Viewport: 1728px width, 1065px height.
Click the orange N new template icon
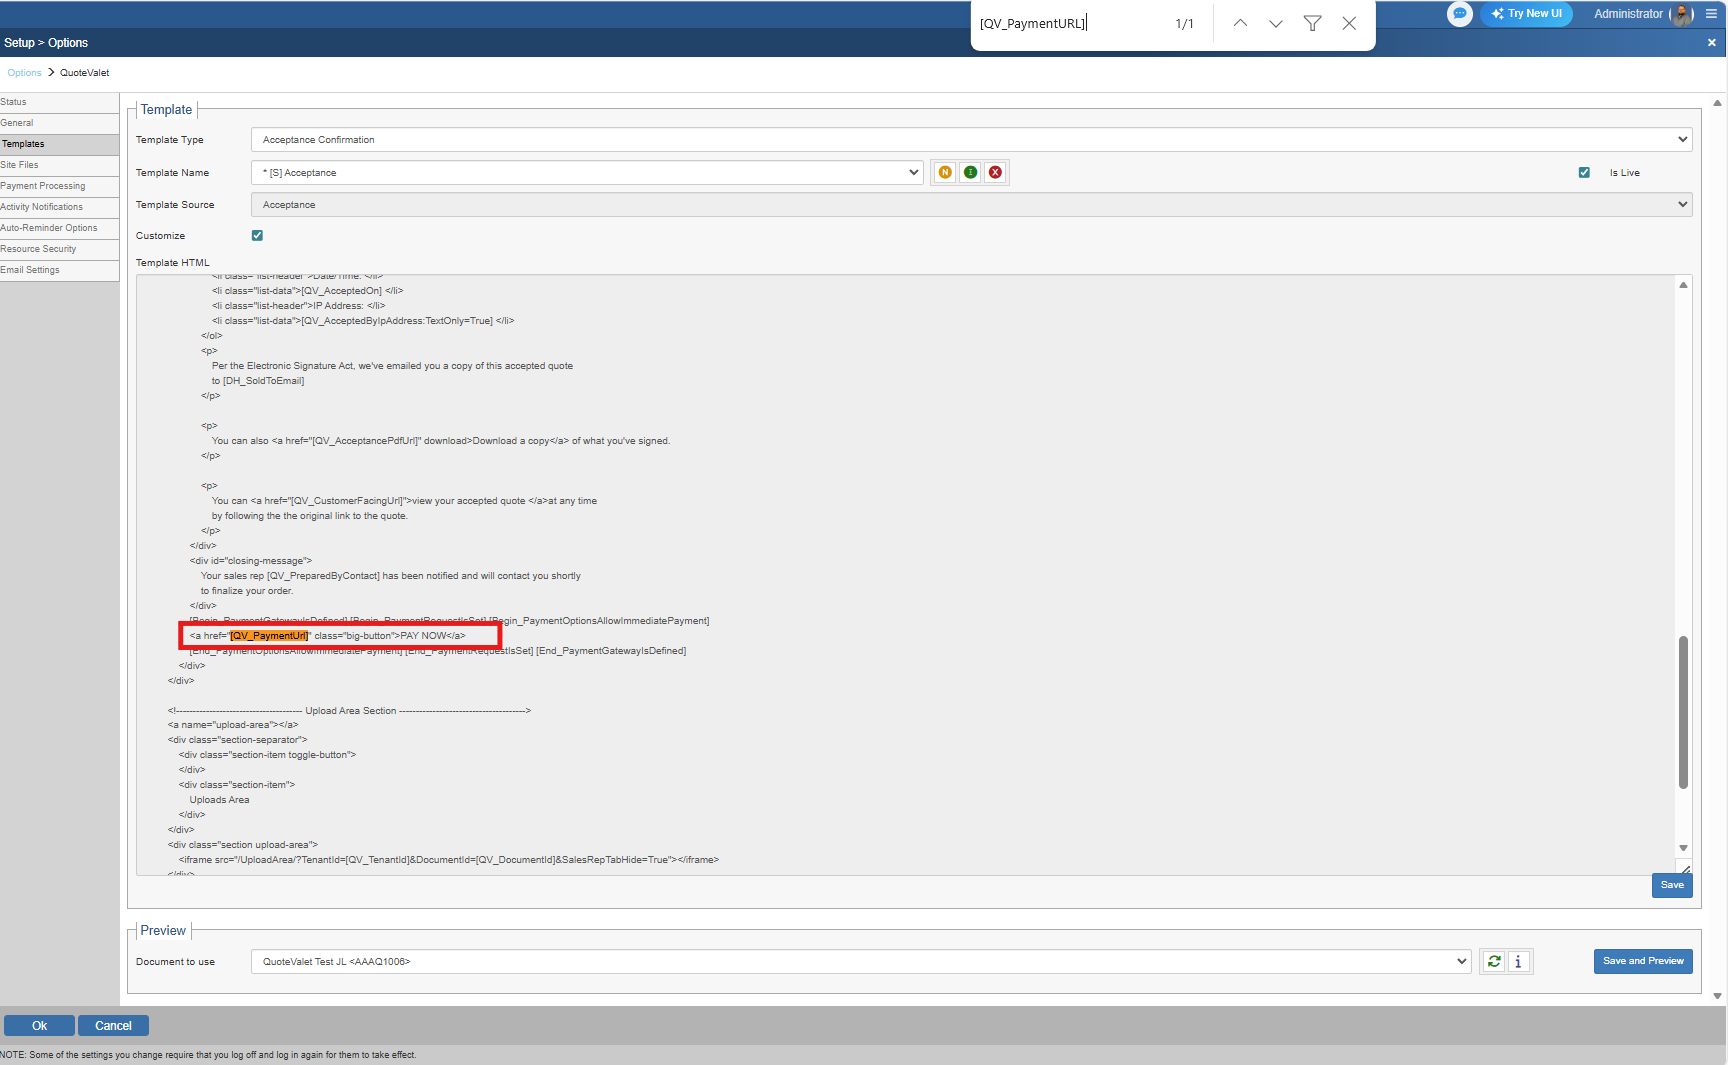coord(945,173)
